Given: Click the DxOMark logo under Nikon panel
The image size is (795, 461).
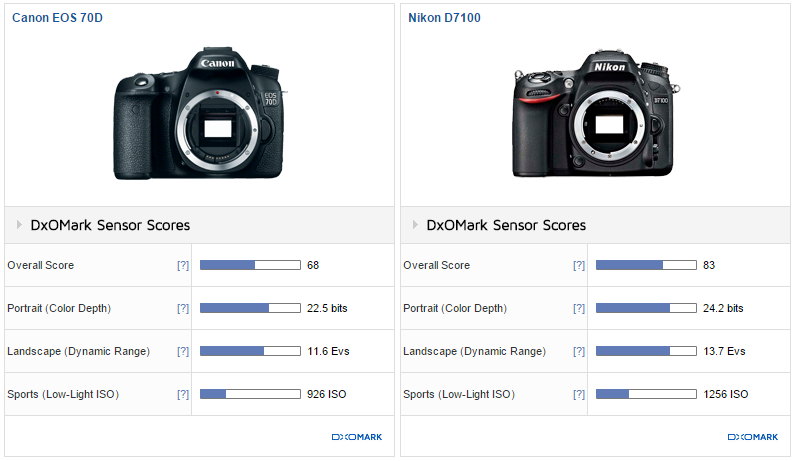Looking at the screenshot, I should click(753, 437).
